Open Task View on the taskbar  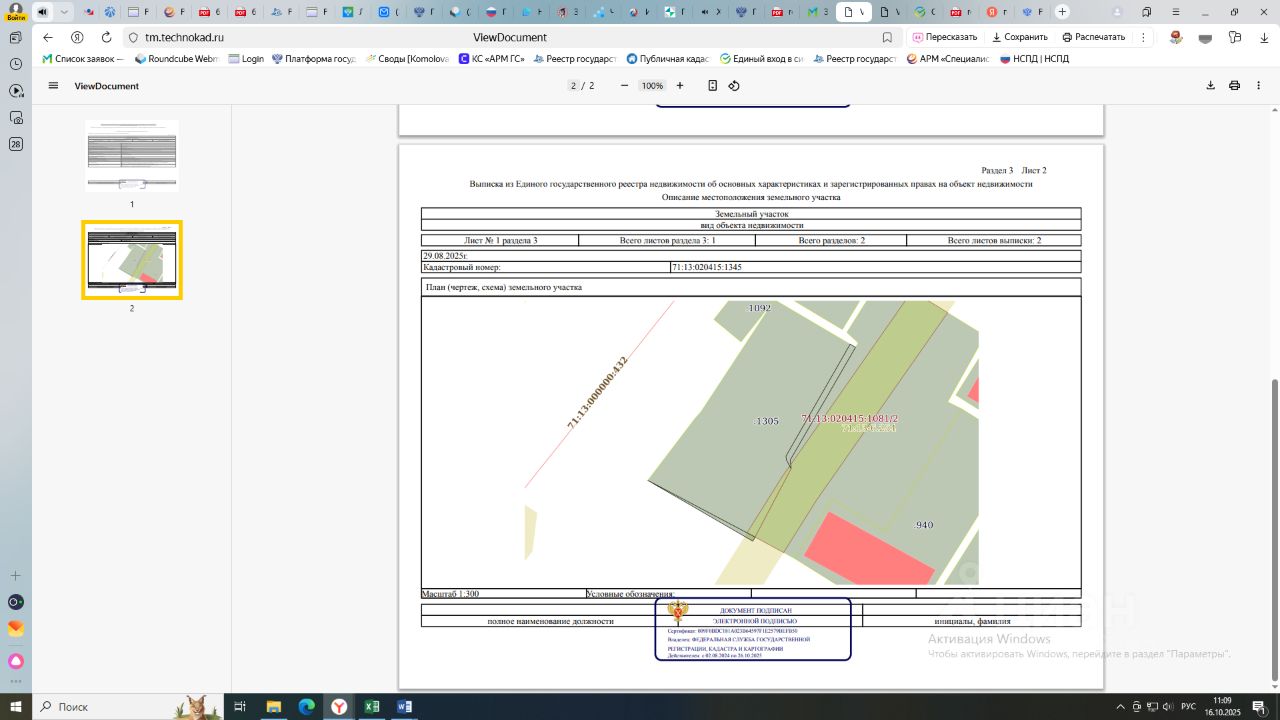[x=240, y=706]
